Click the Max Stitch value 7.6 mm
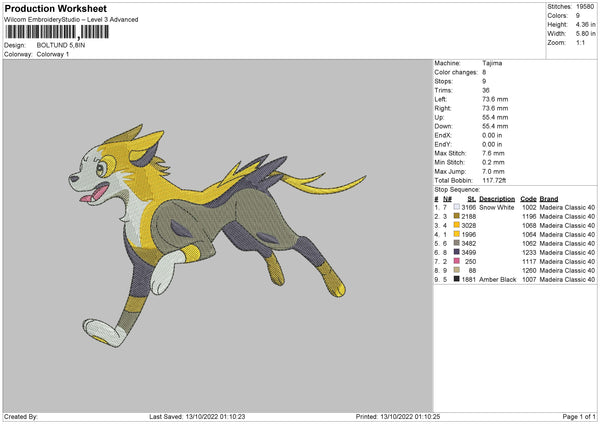 click(493, 153)
